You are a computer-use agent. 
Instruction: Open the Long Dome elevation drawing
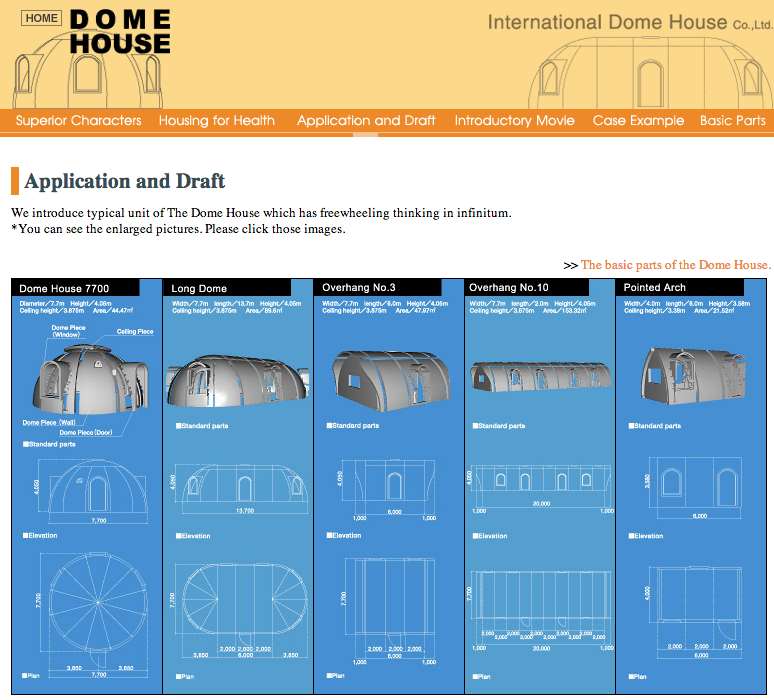(x=241, y=490)
